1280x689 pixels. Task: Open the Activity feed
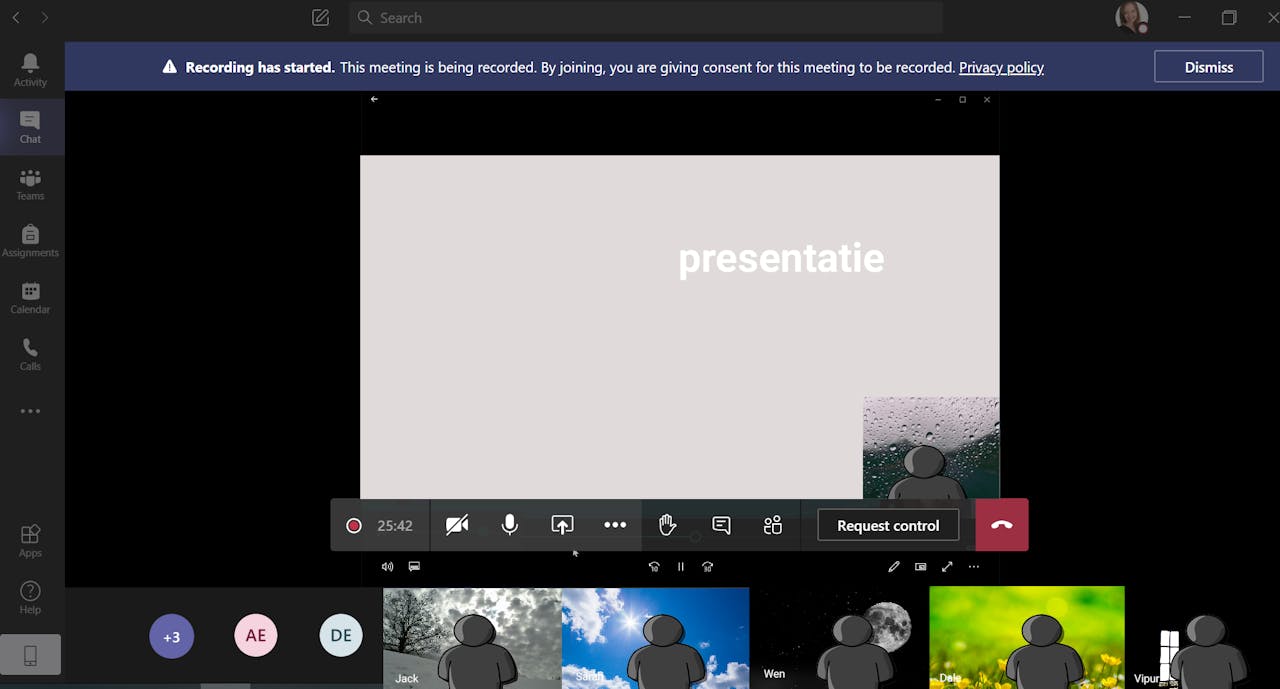click(30, 70)
